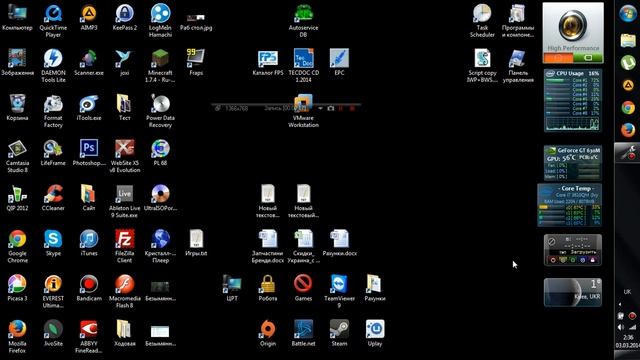This screenshot has height=360, width=640.
Task: Launch Ableton Live 9 Suite.exe
Action: [x=124, y=201]
